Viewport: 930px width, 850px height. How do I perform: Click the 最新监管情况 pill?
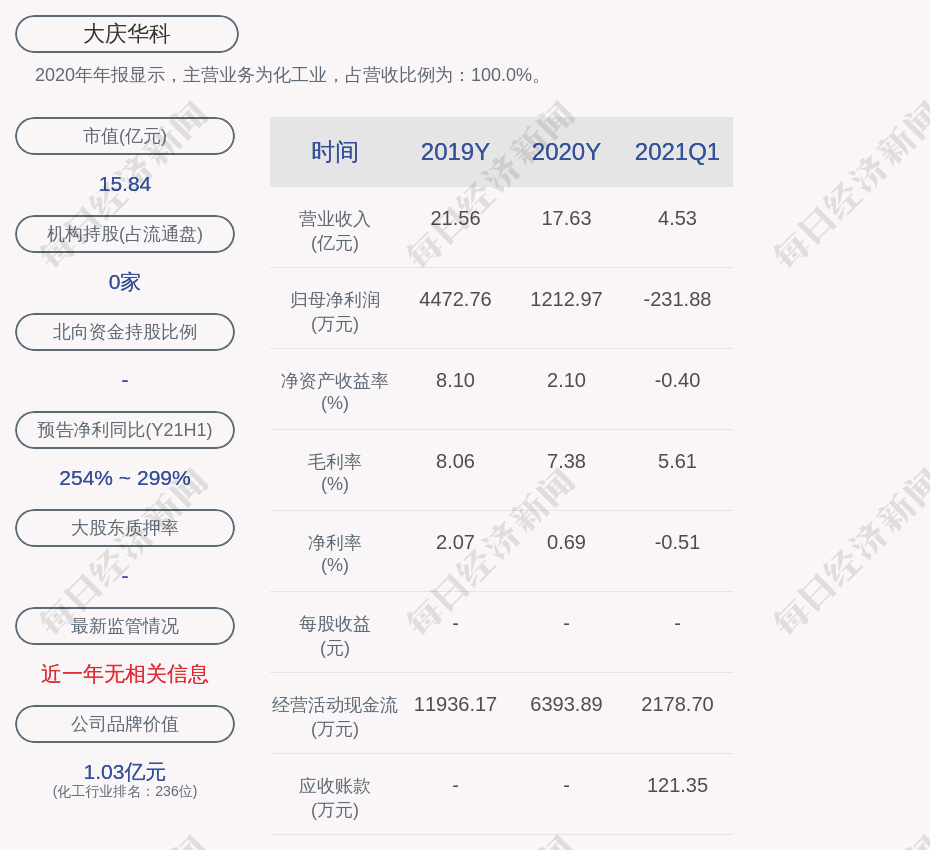125,626
